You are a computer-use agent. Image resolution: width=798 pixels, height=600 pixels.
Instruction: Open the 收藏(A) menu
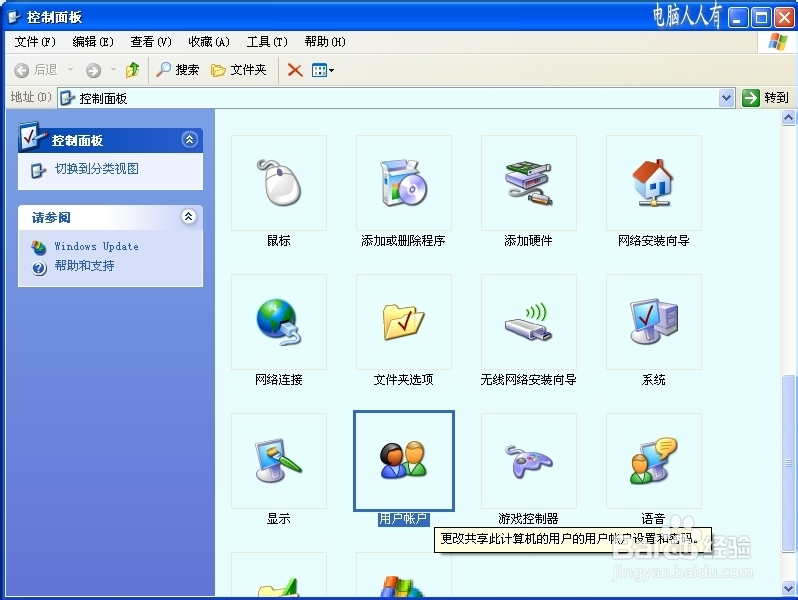click(209, 42)
